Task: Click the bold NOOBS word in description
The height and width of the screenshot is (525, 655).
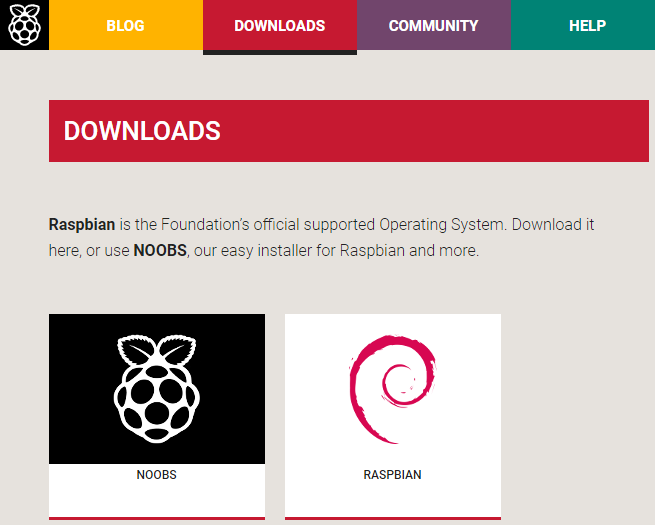Action: tap(160, 251)
